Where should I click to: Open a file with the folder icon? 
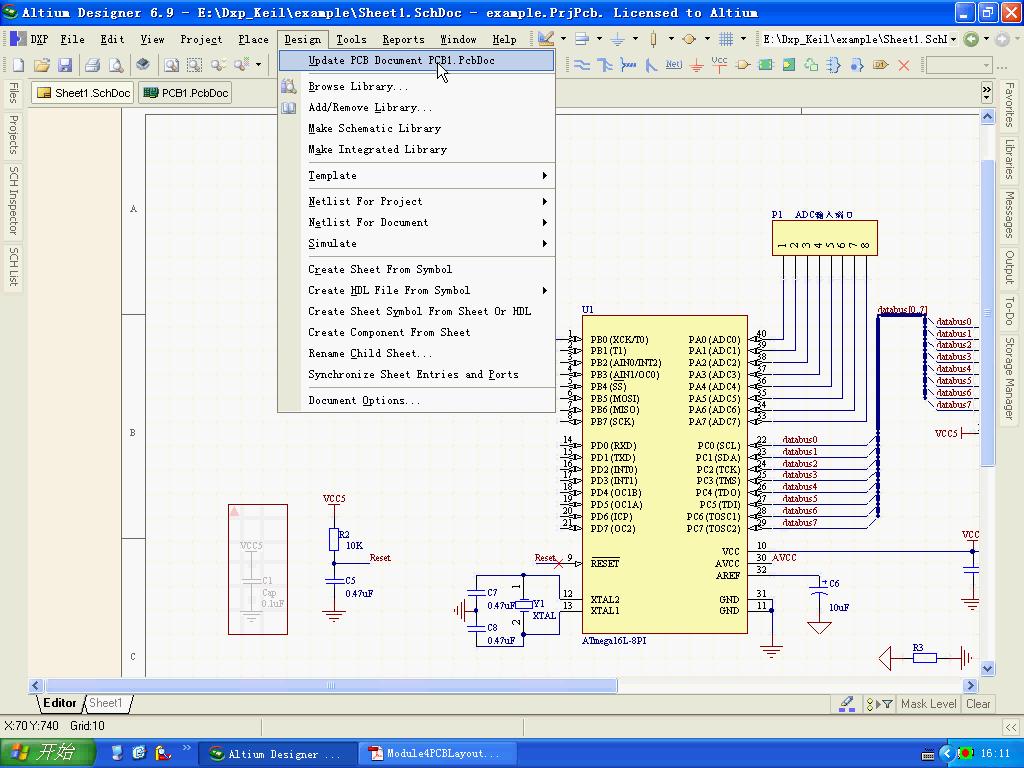click(x=42, y=65)
